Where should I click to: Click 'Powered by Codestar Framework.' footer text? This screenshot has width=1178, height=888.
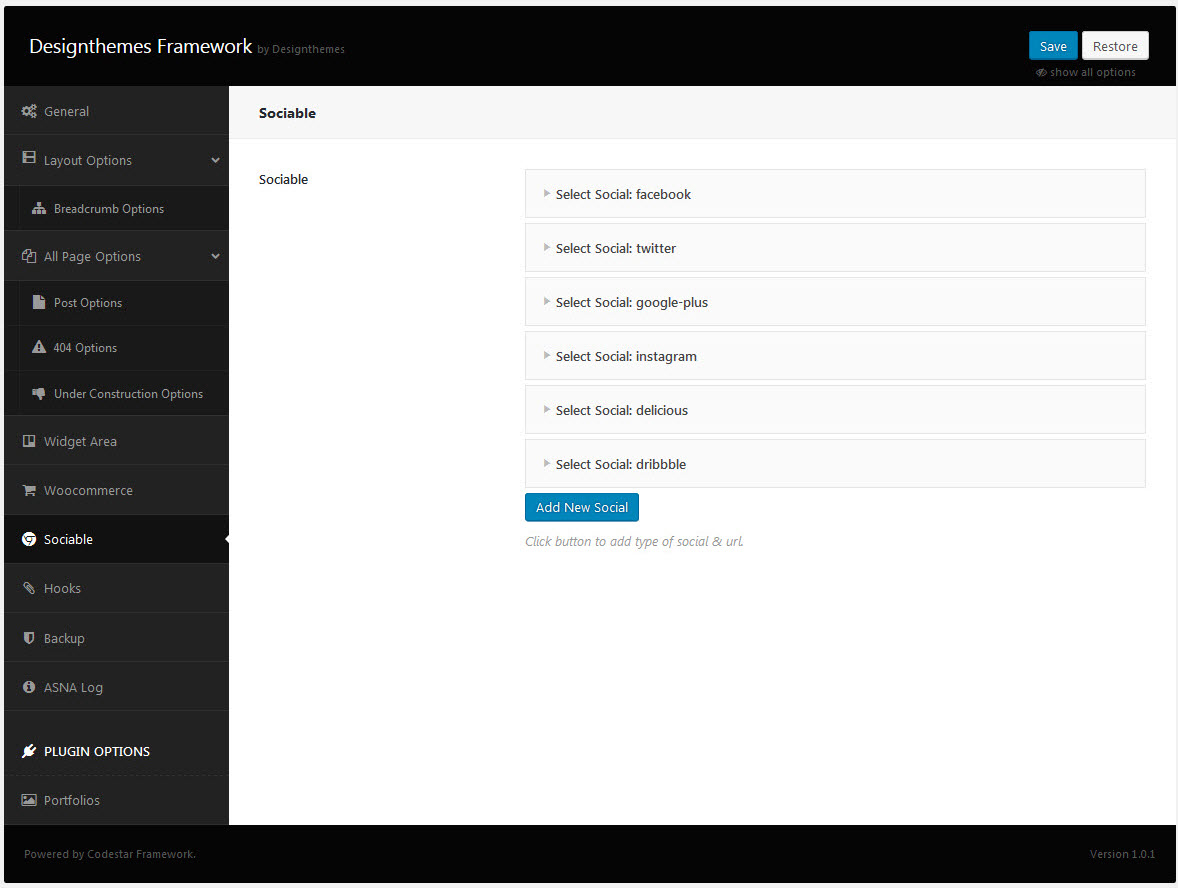point(110,854)
